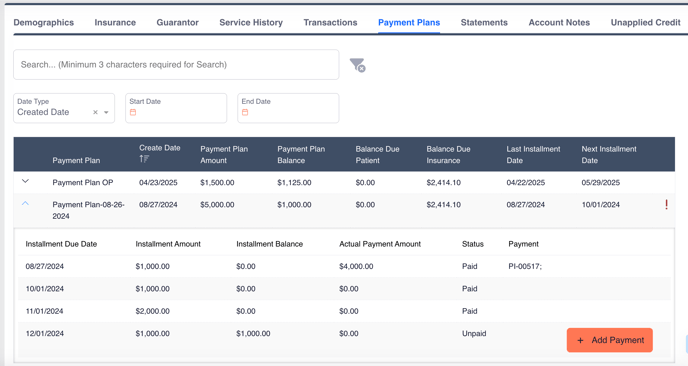Switch to the Transactions tab

[330, 22]
